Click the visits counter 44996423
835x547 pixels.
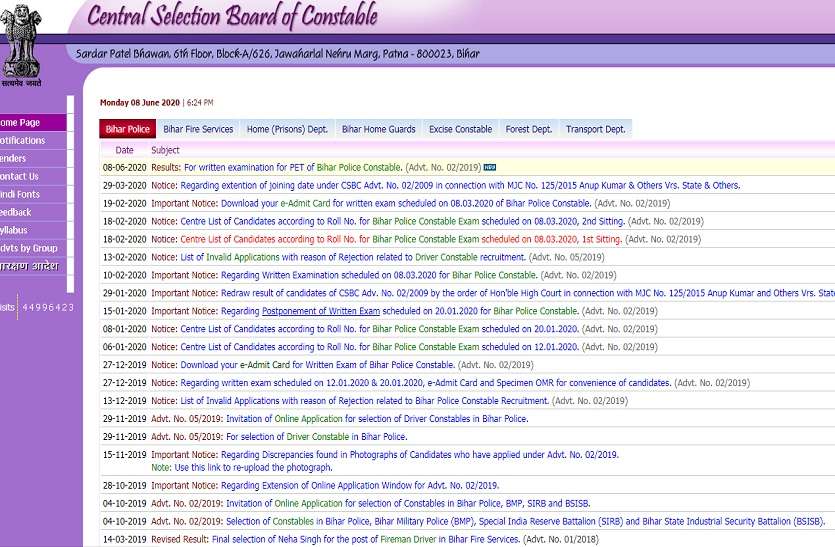(x=48, y=307)
